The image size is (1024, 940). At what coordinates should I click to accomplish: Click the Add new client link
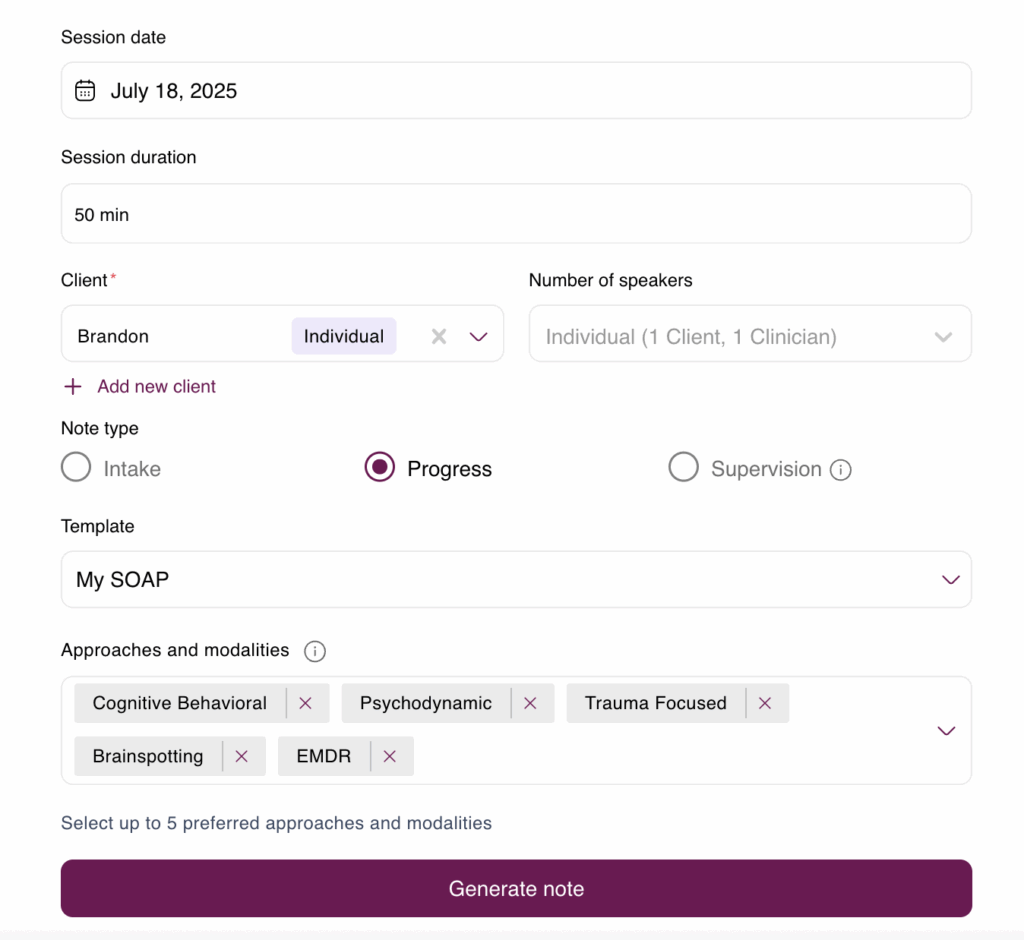[x=156, y=387]
